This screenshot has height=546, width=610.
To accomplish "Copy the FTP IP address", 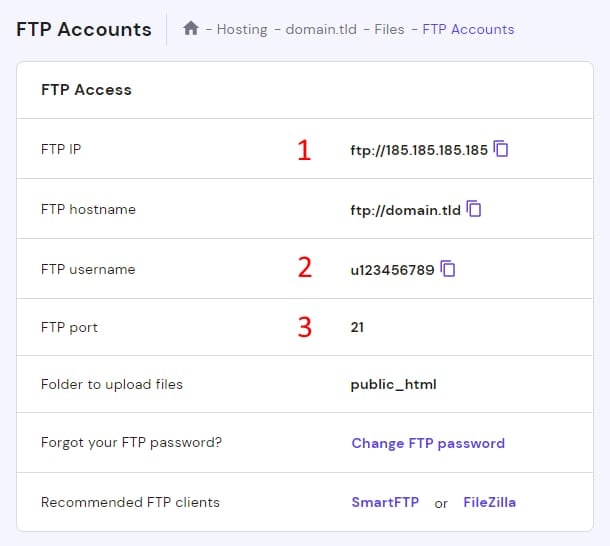I will point(502,150).
